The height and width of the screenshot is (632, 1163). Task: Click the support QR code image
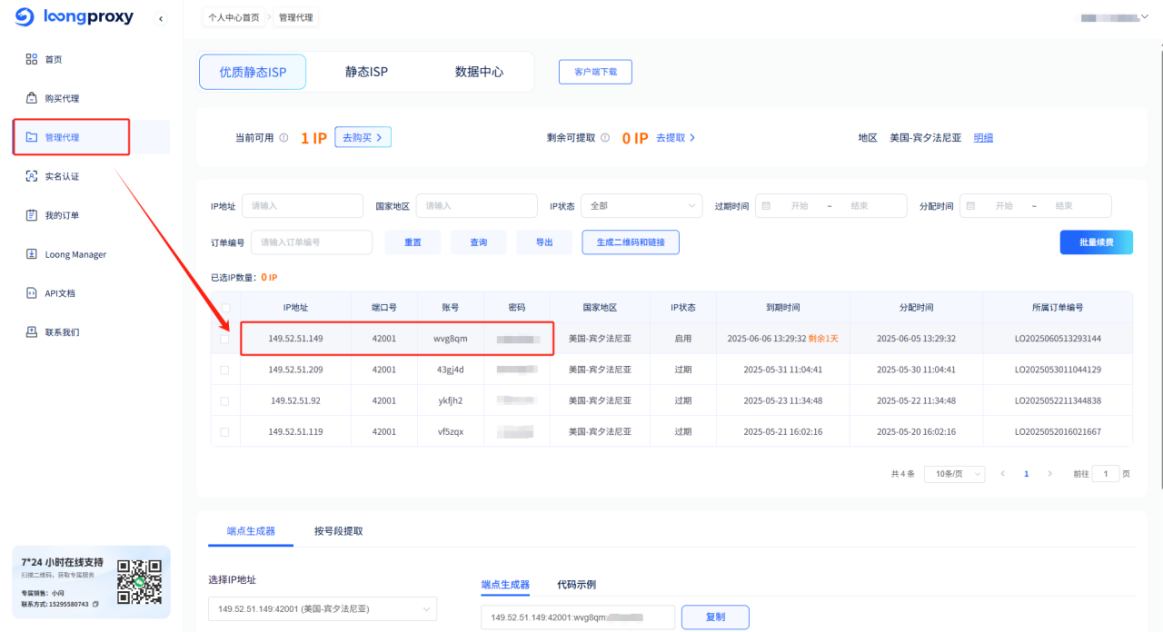[139, 582]
